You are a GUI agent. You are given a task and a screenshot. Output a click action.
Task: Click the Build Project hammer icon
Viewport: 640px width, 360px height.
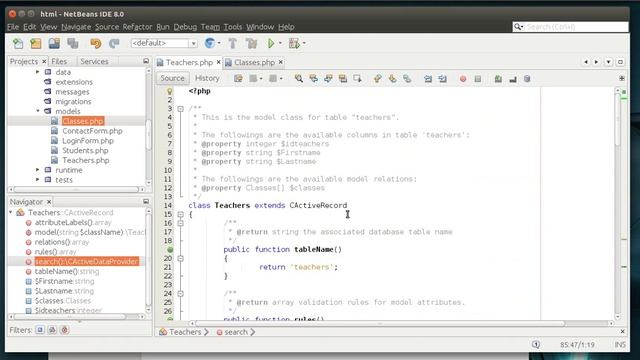coord(233,43)
